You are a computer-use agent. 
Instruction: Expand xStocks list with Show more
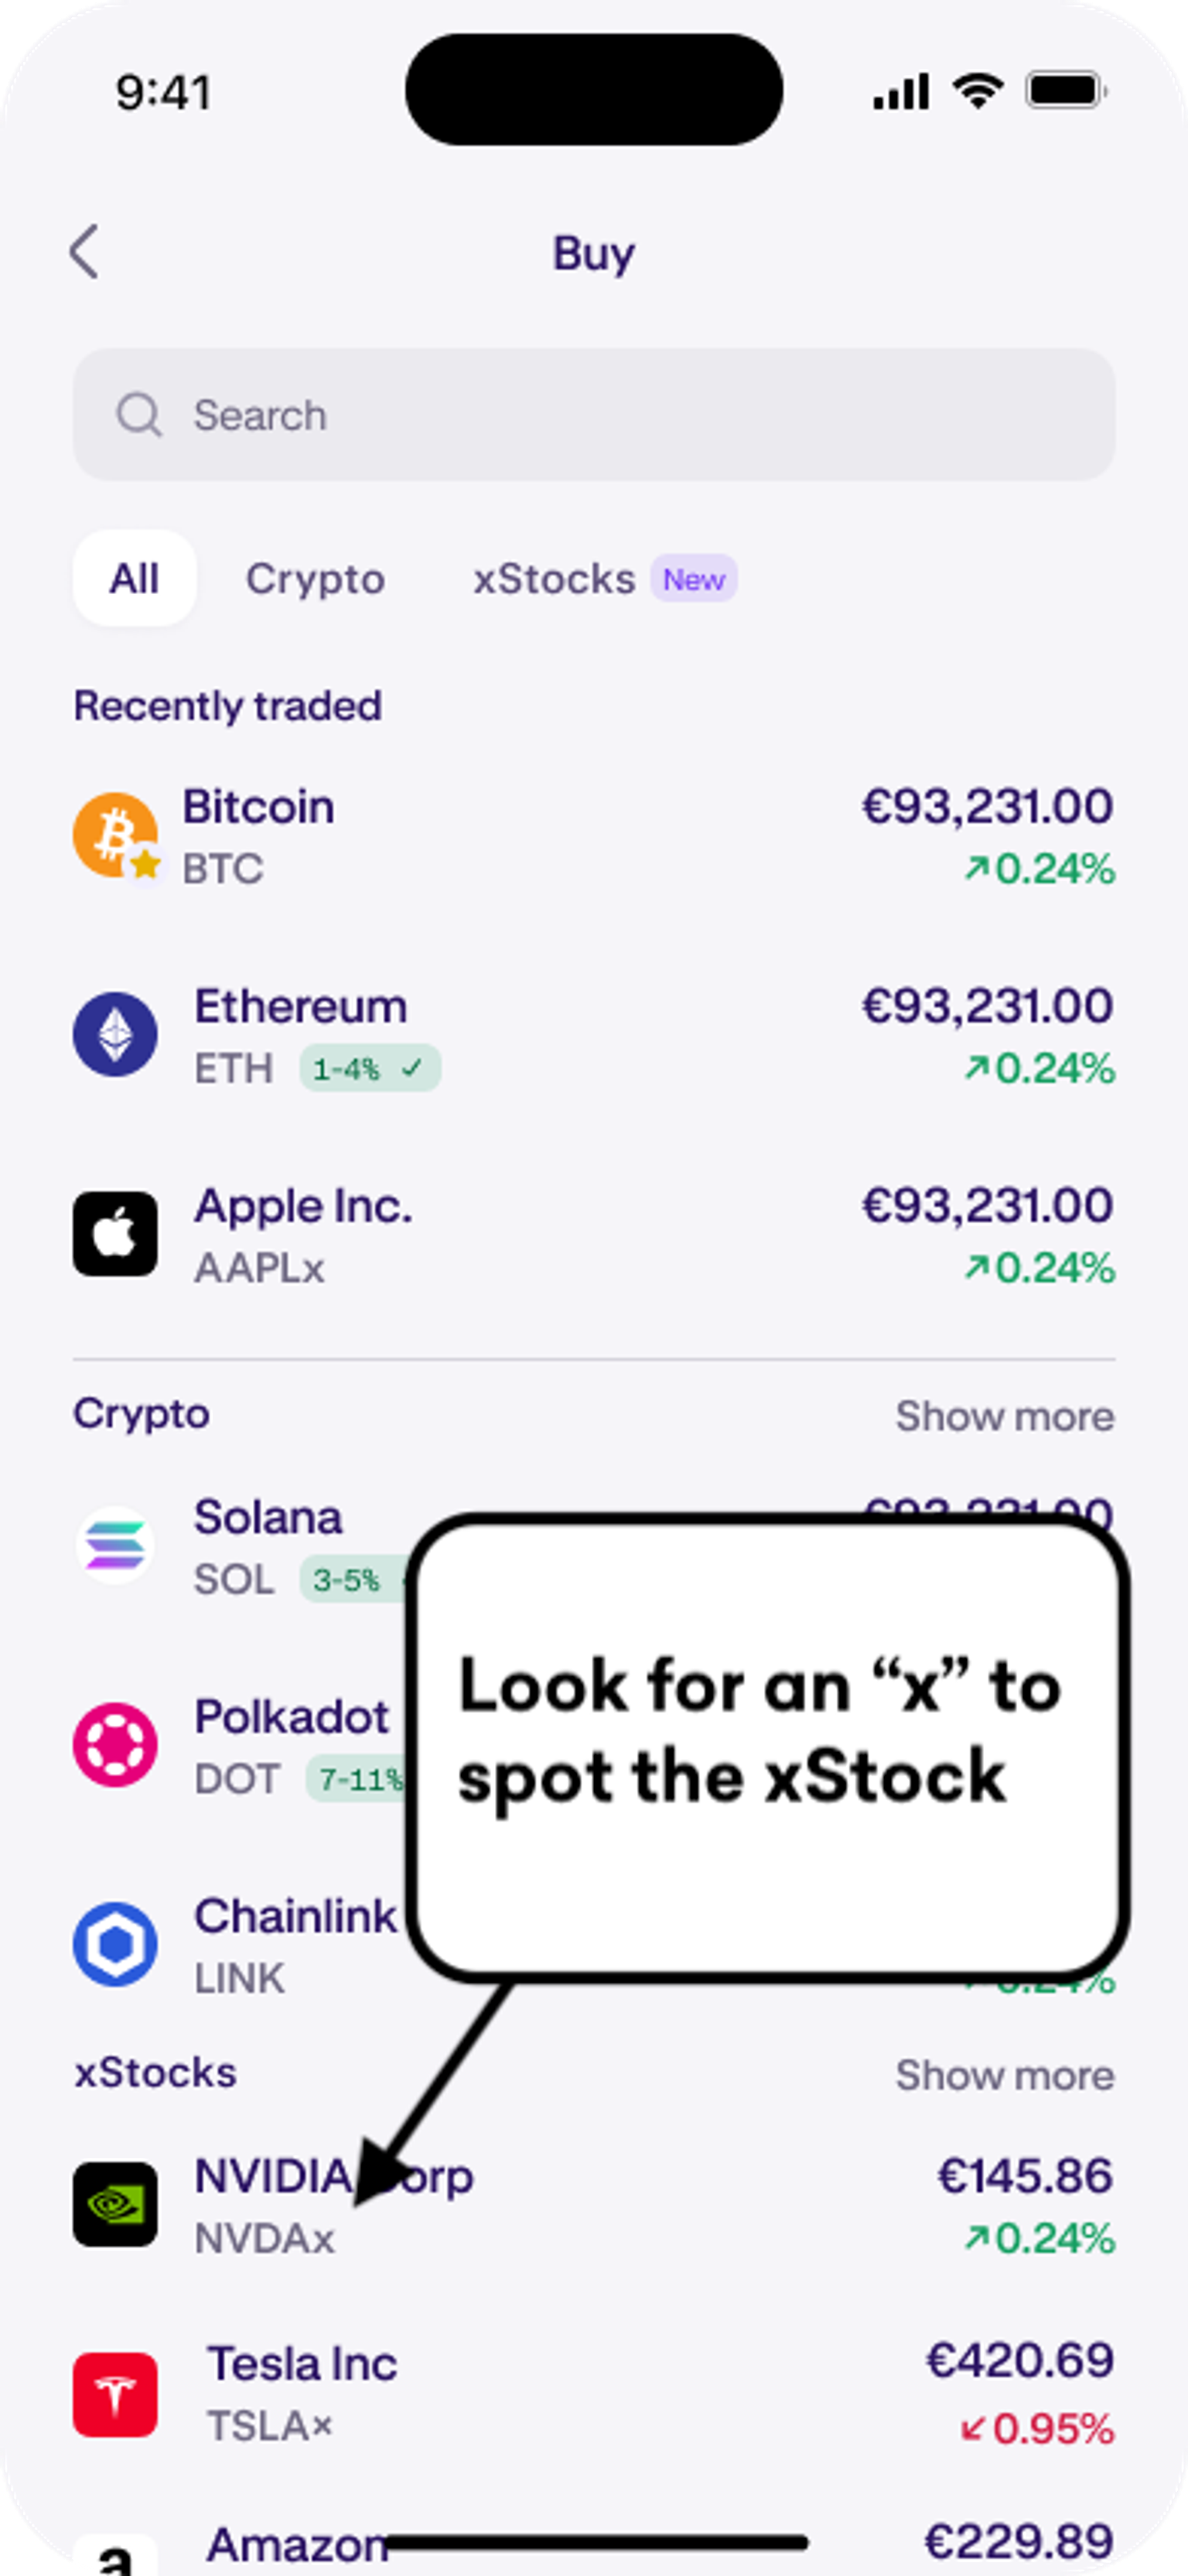tap(1004, 2075)
